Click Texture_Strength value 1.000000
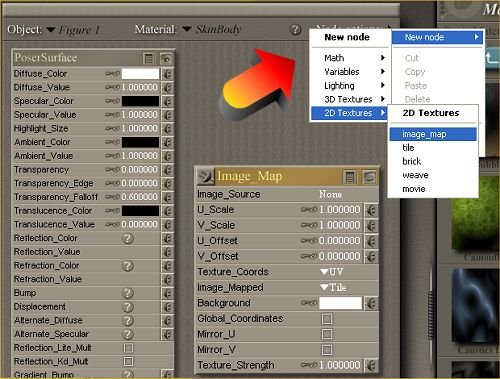 tap(340, 365)
